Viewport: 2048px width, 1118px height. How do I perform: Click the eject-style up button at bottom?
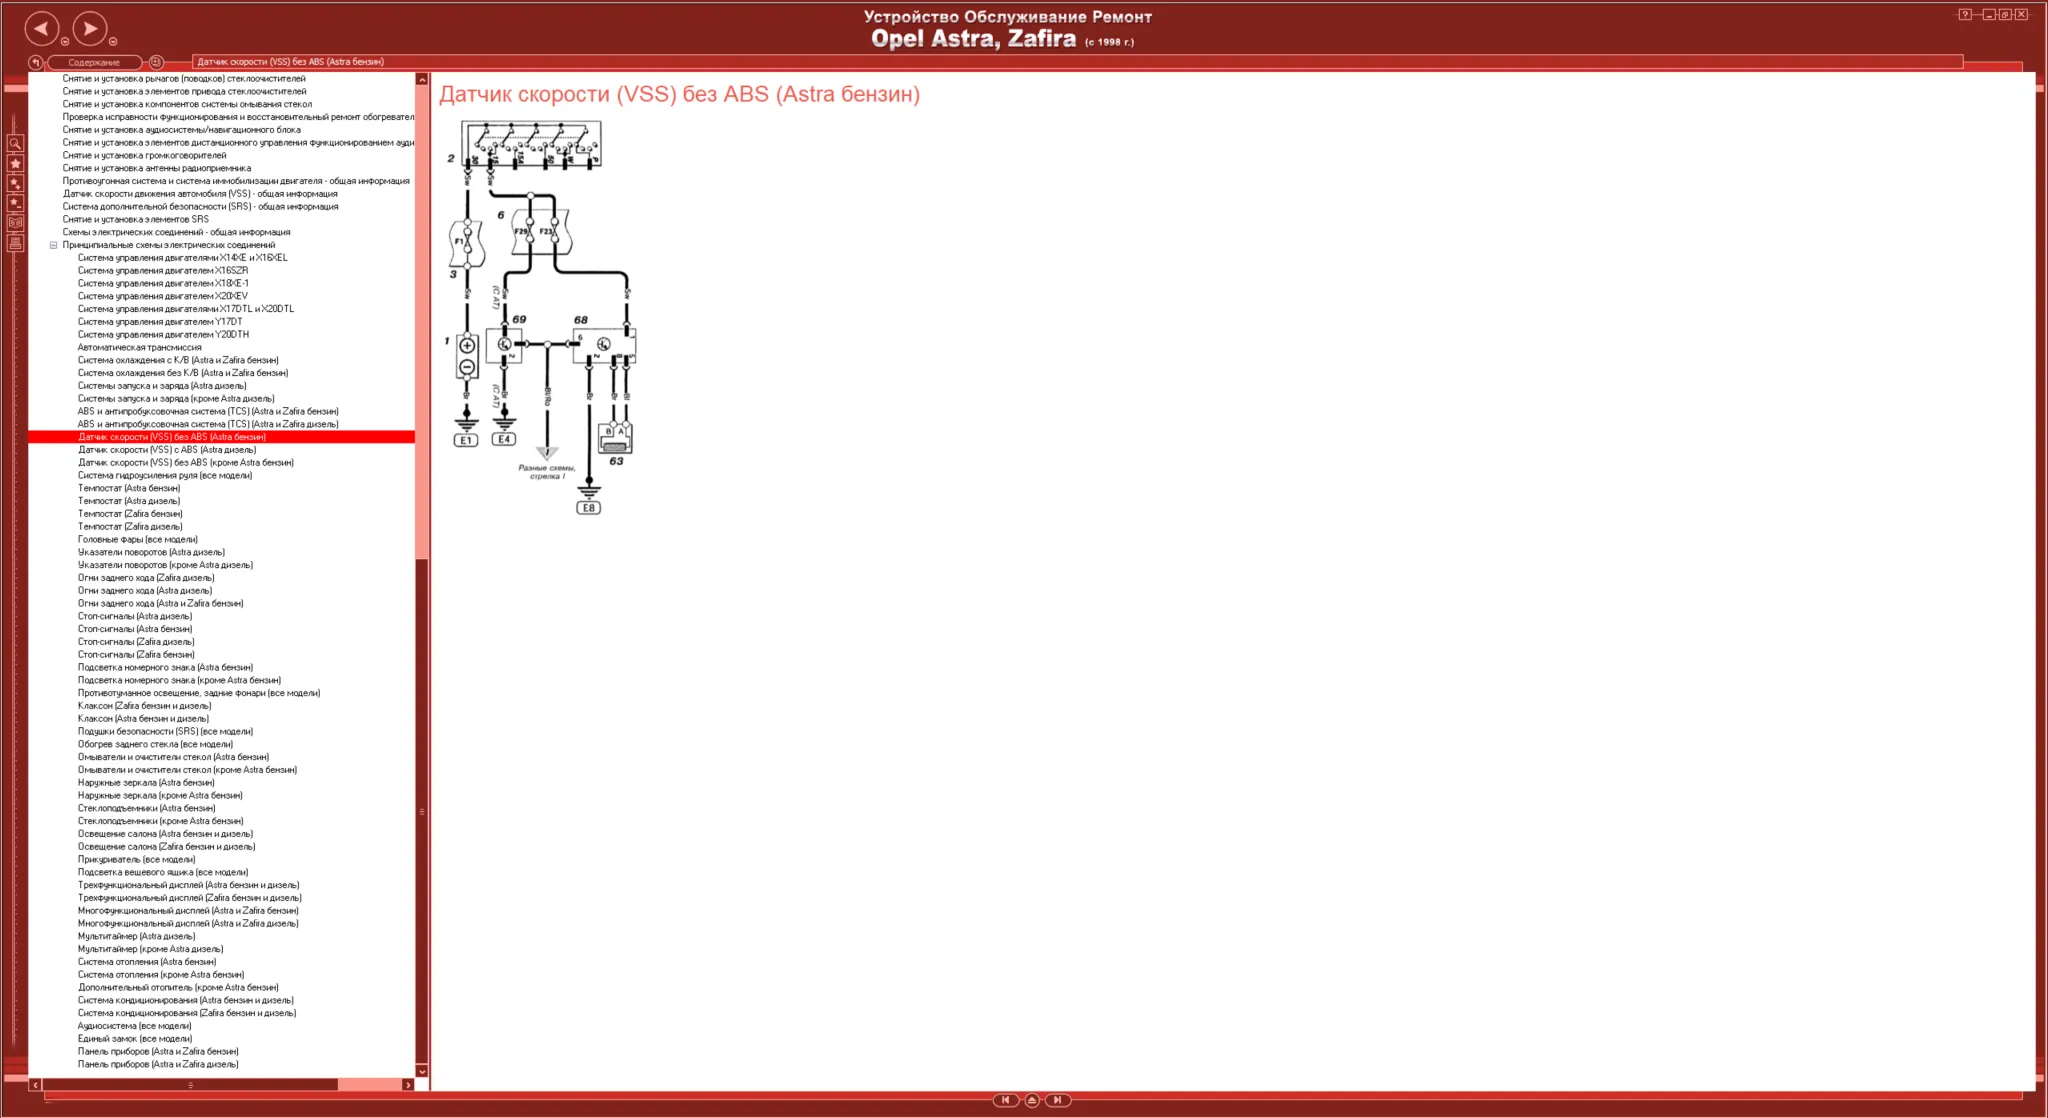pos(1032,1100)
